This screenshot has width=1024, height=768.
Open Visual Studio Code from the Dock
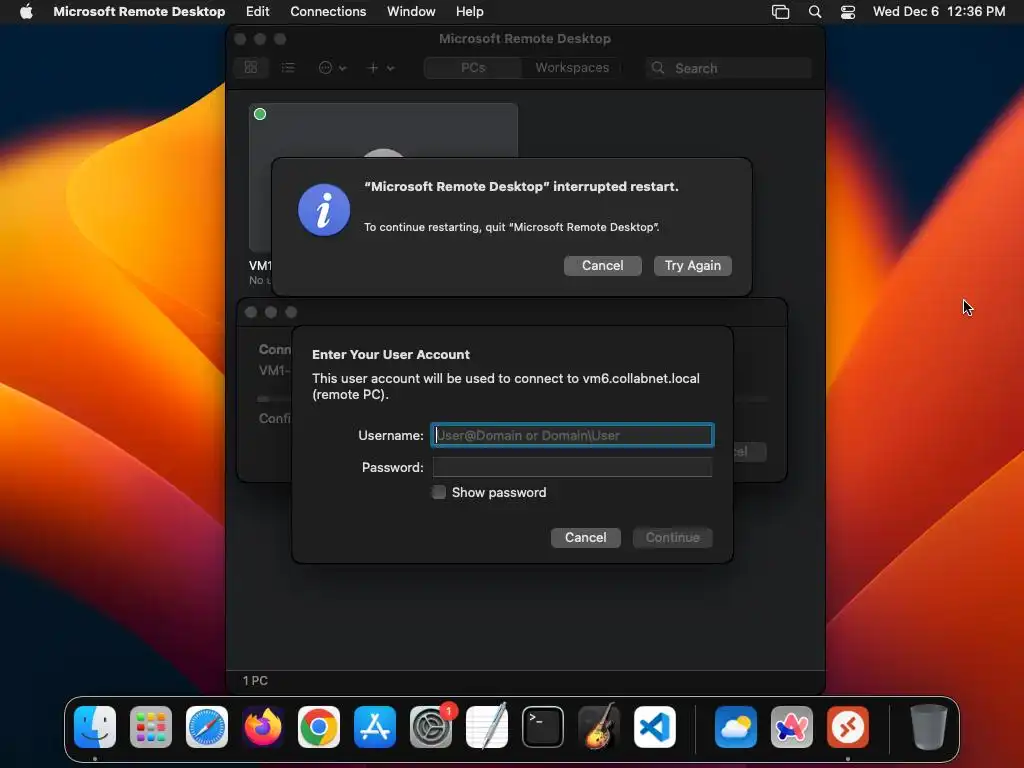tap(655, 726)
